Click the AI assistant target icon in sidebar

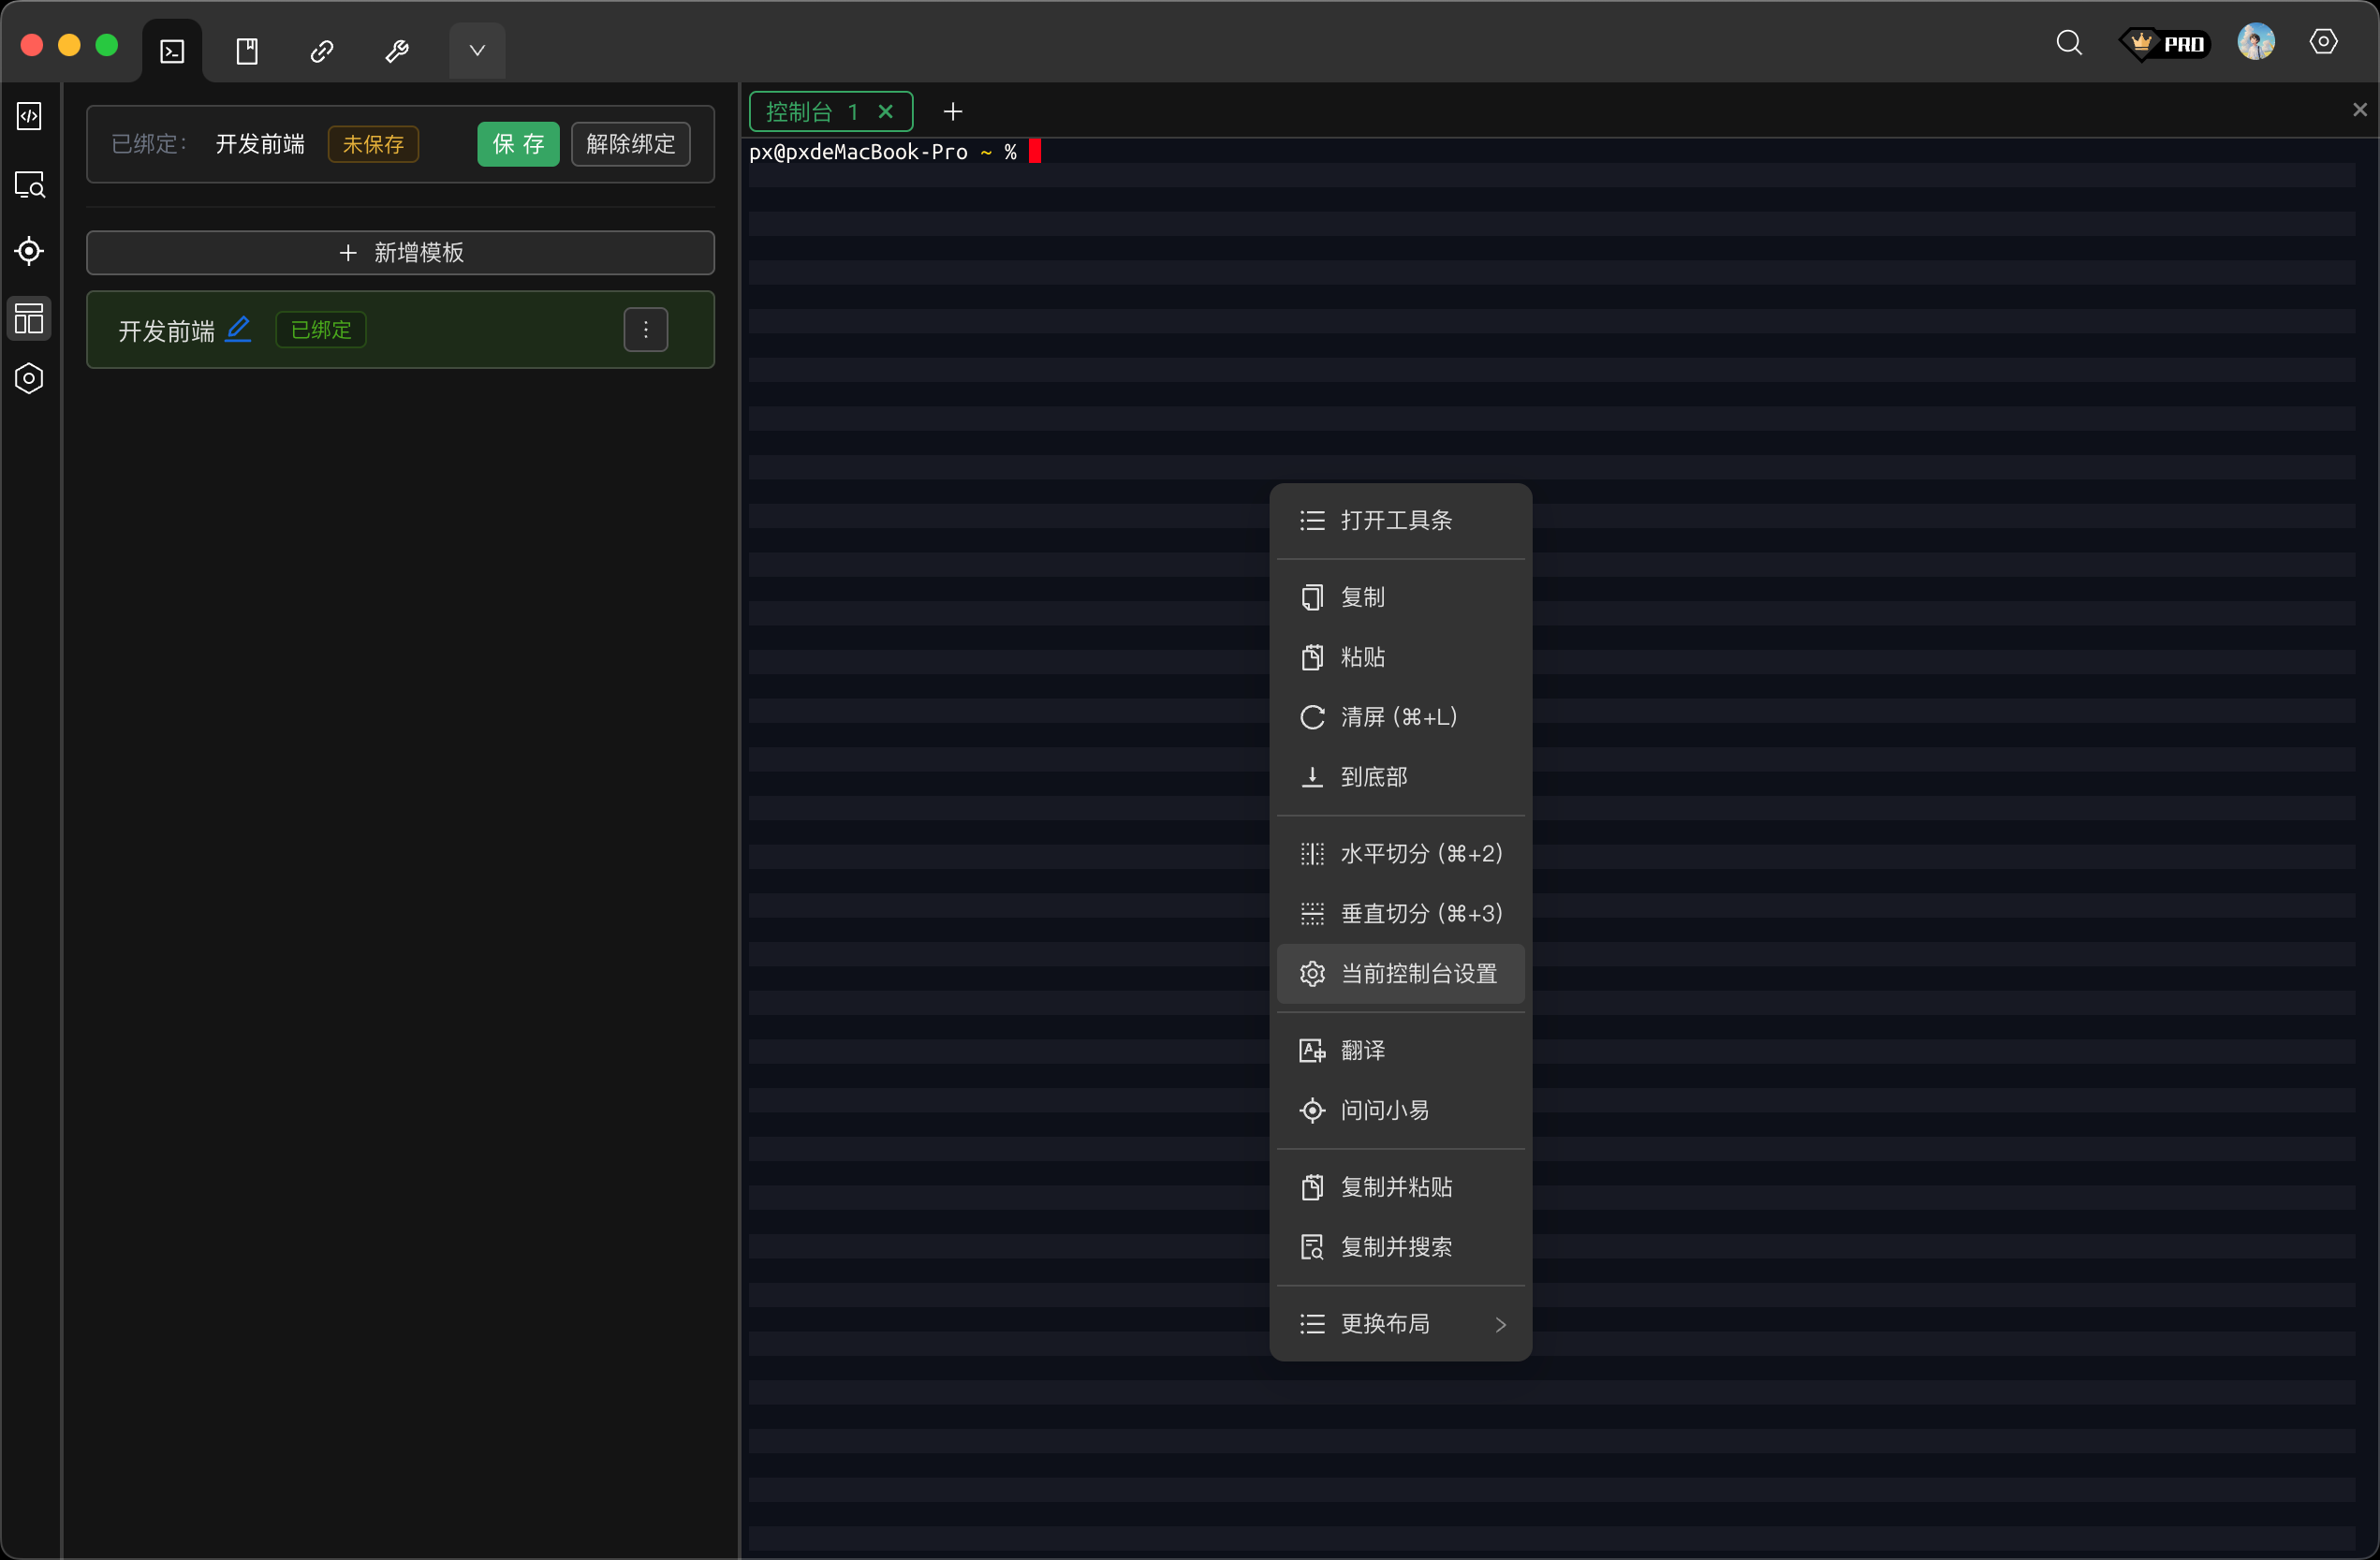tap(29, 251)
